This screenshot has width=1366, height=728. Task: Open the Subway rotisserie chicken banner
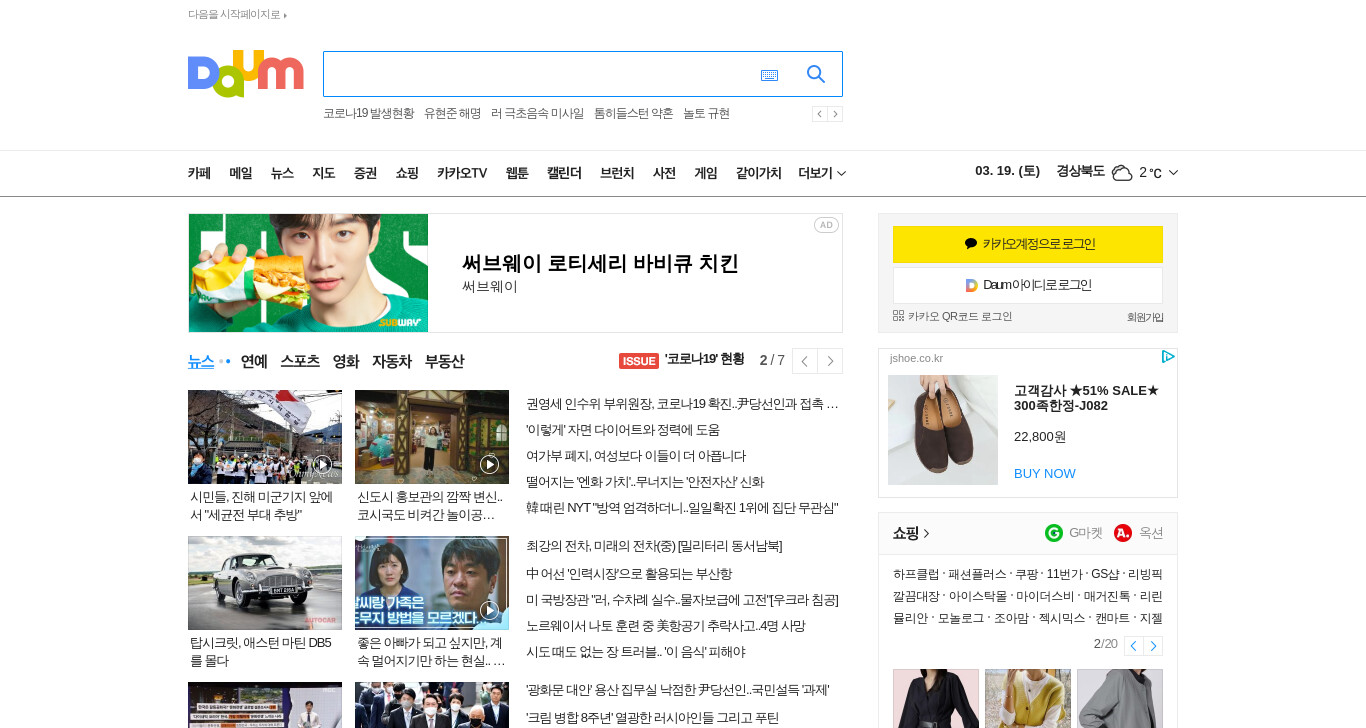[x=515, y=273]
